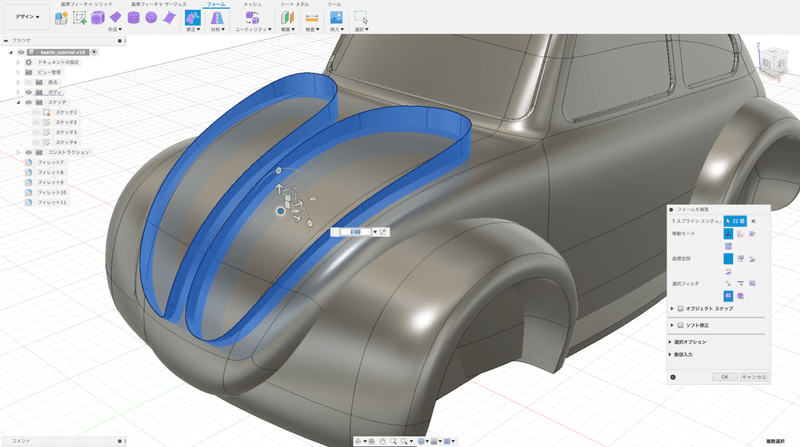Hide the ボディ folder via eye icon

point(29,92)
